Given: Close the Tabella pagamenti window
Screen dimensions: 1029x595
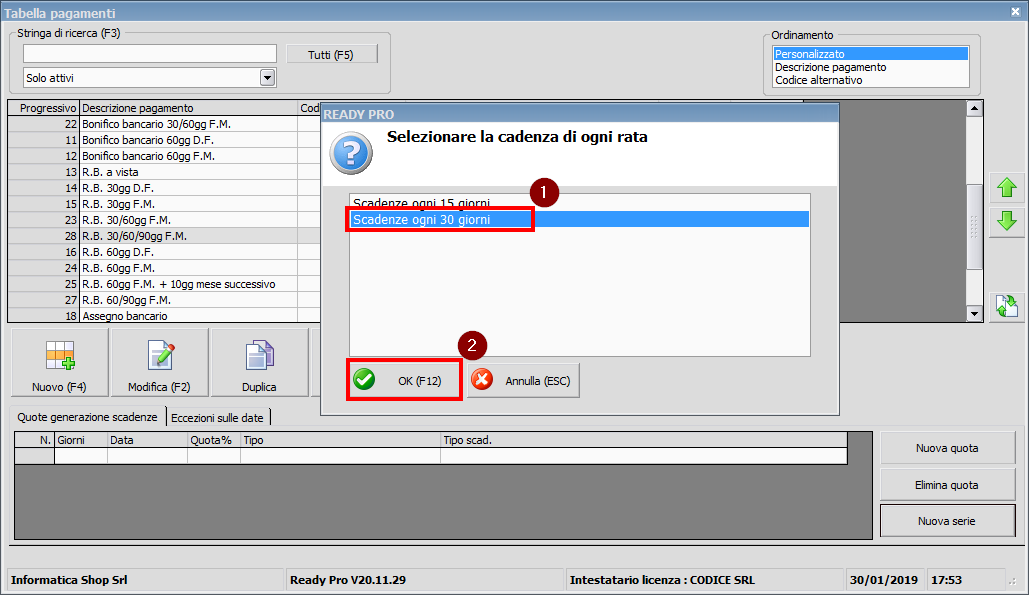Looking at the screenshot, I should [x=1015, y=12].
